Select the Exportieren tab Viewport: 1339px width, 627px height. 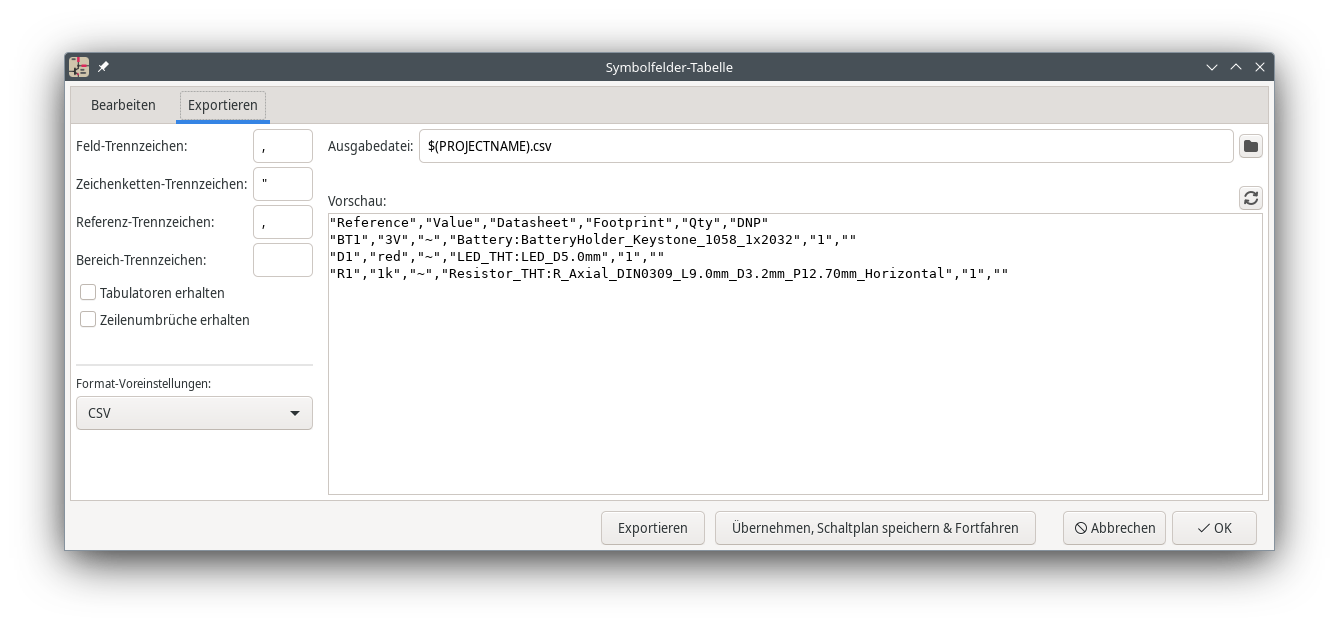tap(223, 105)
